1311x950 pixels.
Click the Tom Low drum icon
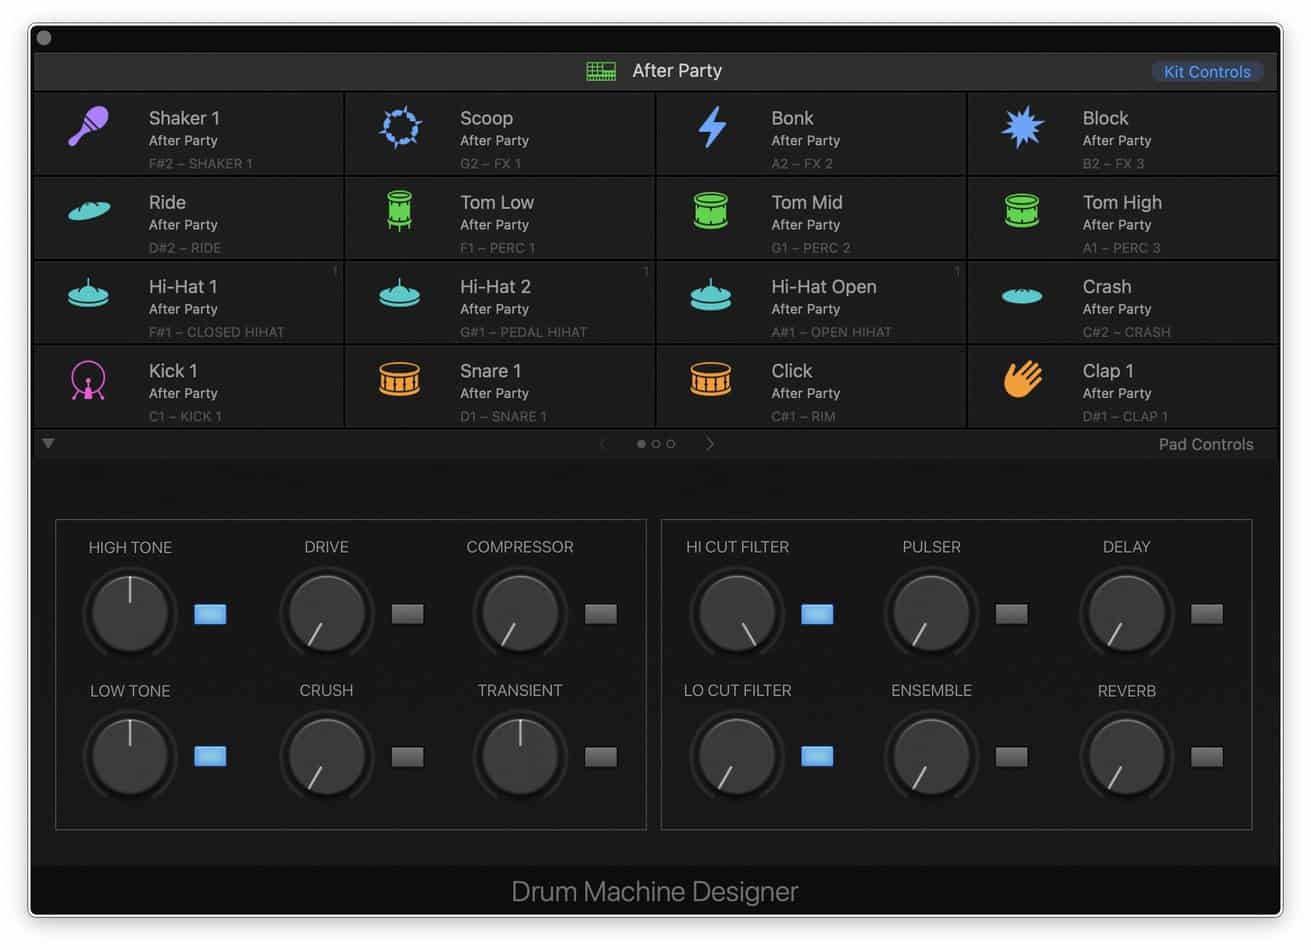click(x=399, y=211)
